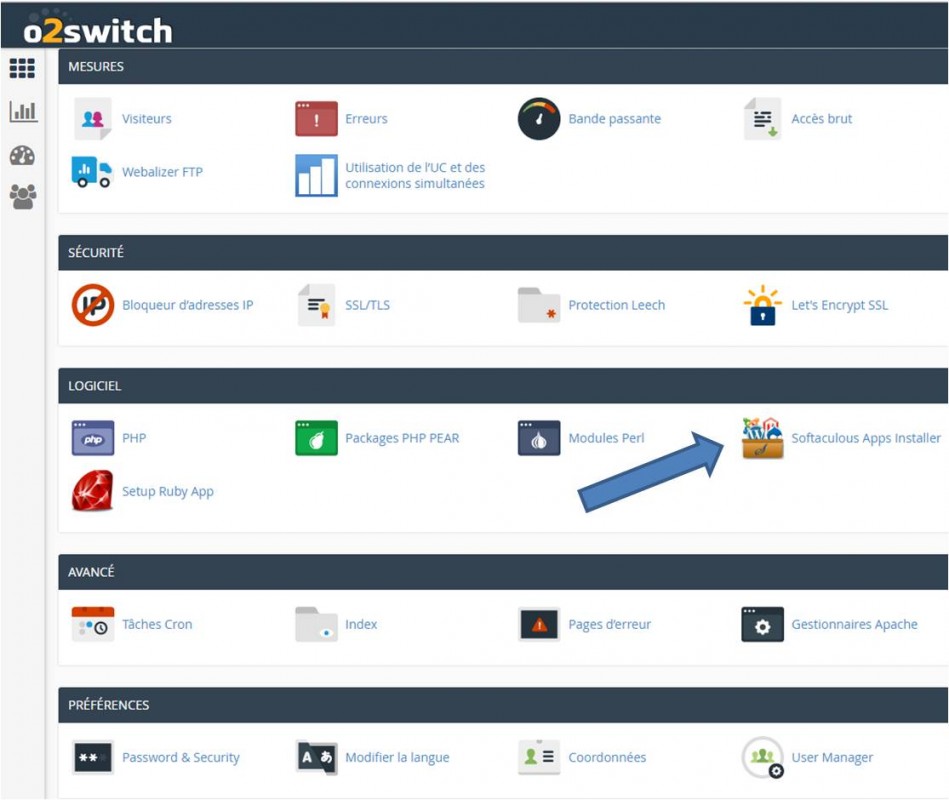This screenshot has width=949, height=800.
Task: Open Softaculous Apps Installer link
Action: click(x=866, y=438)
